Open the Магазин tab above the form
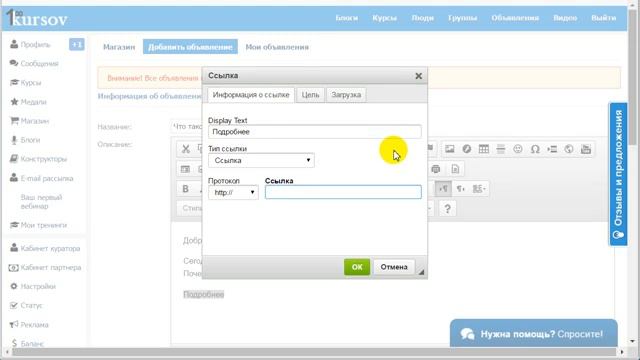 pyautogui.click(x=119, y=47)
